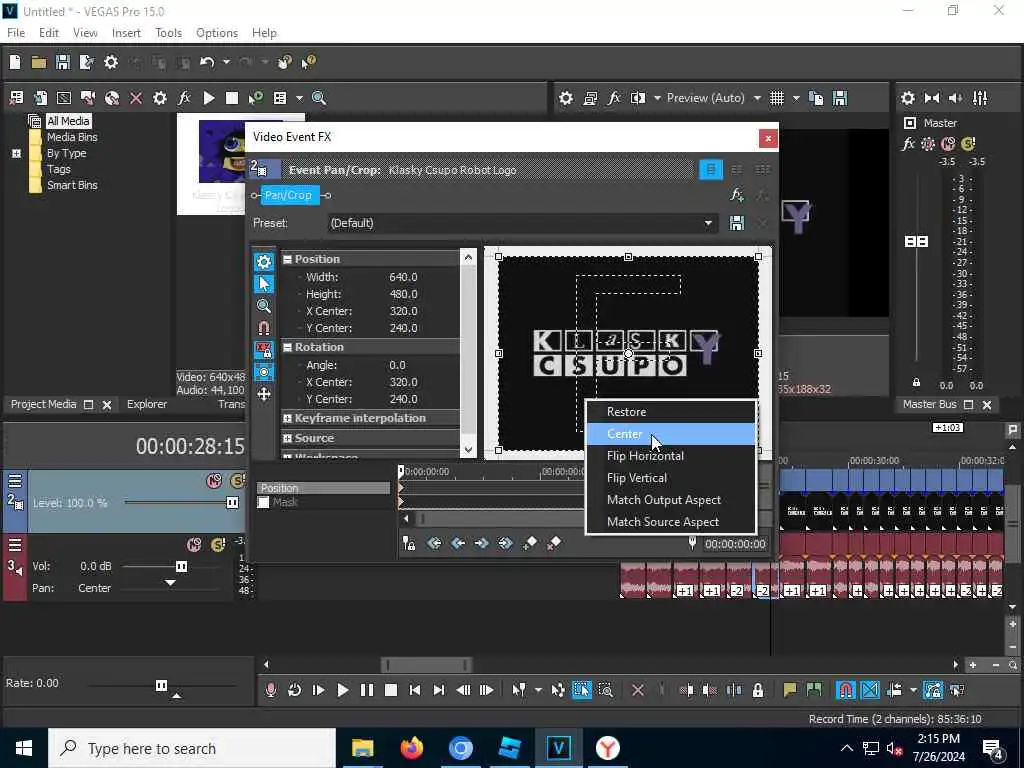This screenshot has width=1024, height=768.
Task: Switch to the Explorer tab
Action: [147, 404]
